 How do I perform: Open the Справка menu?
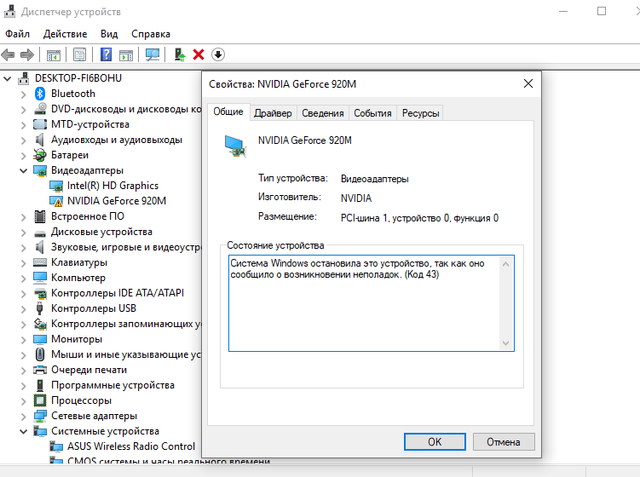151,34
